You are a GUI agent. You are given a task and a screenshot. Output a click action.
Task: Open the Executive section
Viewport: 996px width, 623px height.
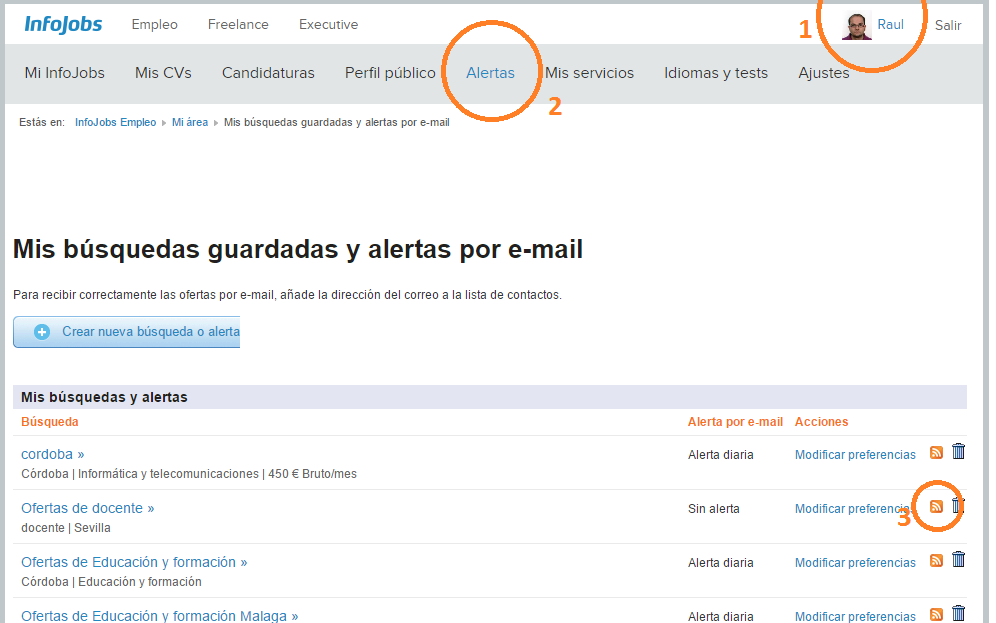point(328,24)
